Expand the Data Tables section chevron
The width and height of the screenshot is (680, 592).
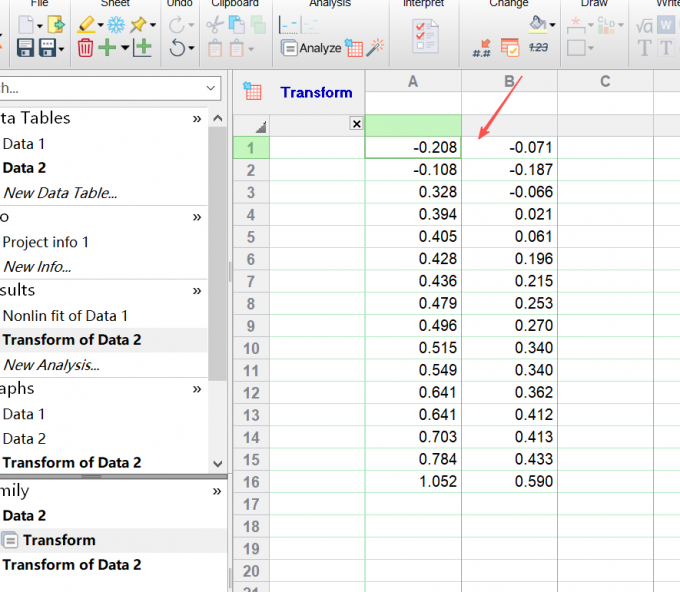(197, 118)
